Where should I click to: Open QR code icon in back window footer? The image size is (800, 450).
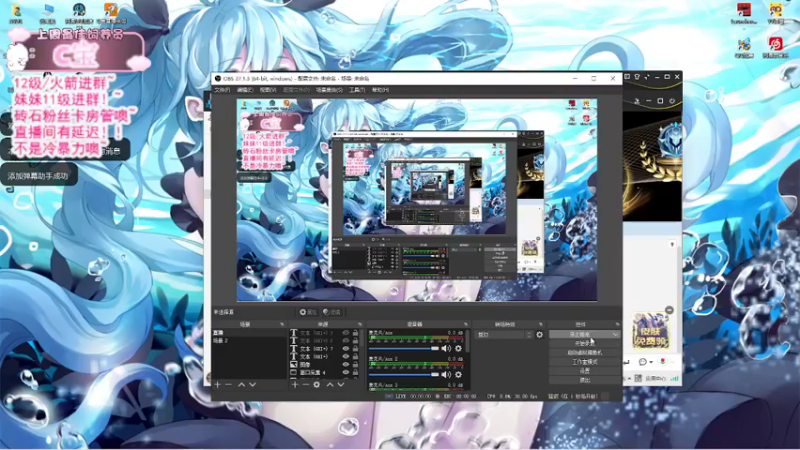[638, 379]
